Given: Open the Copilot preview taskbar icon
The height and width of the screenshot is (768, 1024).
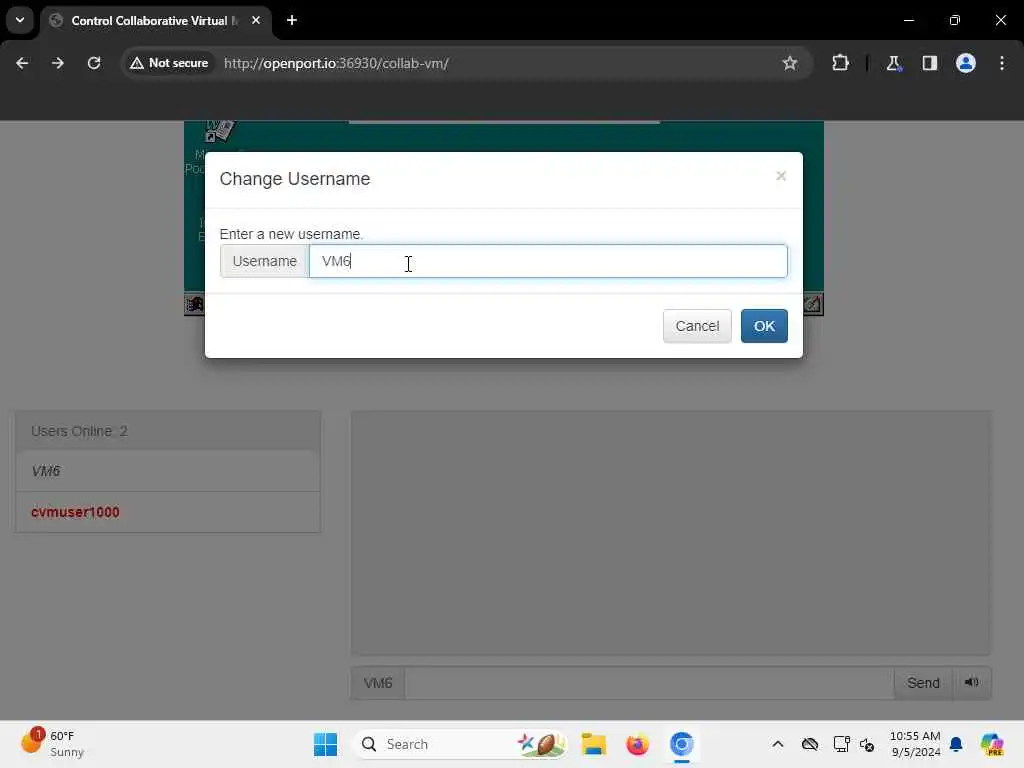Looking at the screenshot, I should [x=992, y=744].
